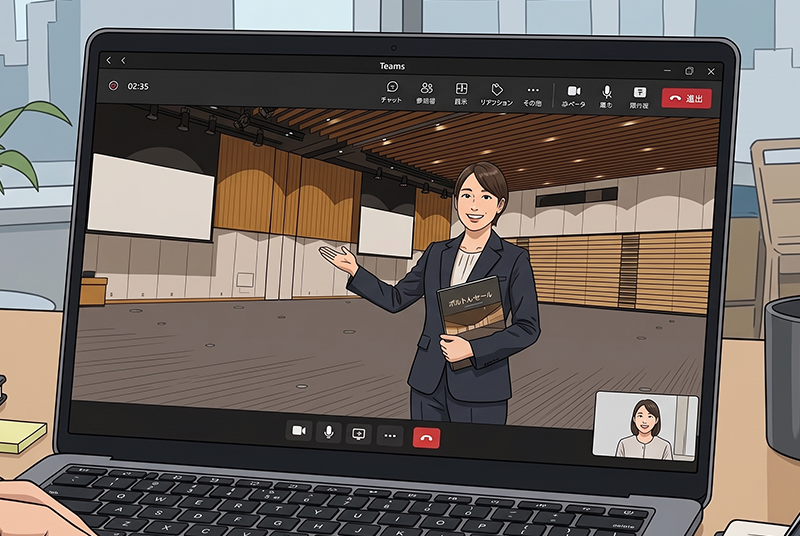Toggle the camera in the top toolbar
This screenshot has height=536, width=800.
coord(573,96)
